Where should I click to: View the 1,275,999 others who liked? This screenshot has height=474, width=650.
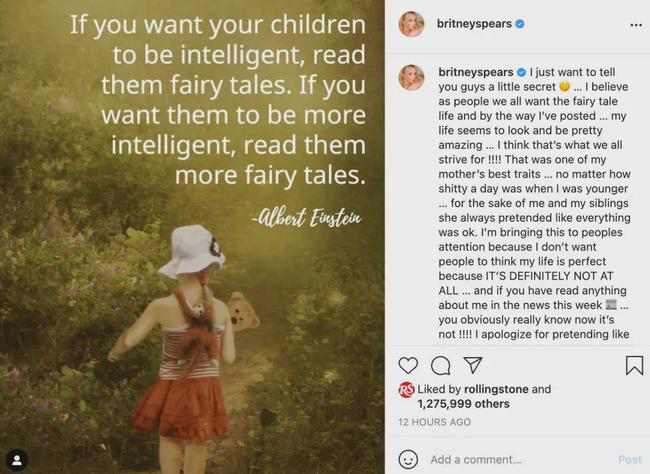point(466,404)
